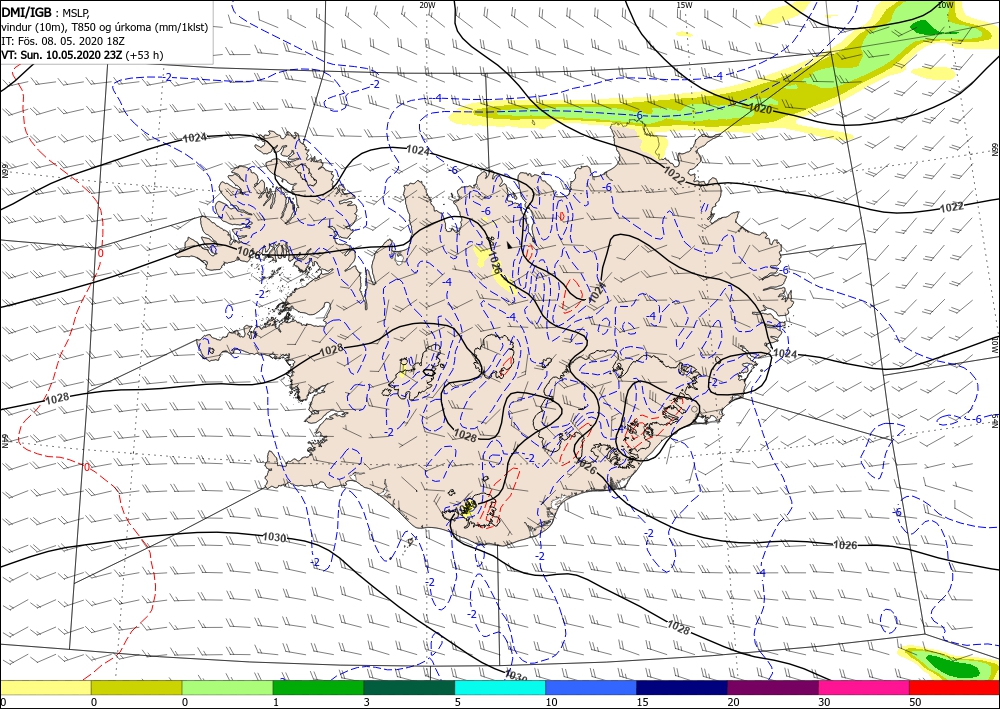Viewport: 1000px width, 709px height.
Task: Click the red legend swatch above 50
Action: [x=954, y=687]
